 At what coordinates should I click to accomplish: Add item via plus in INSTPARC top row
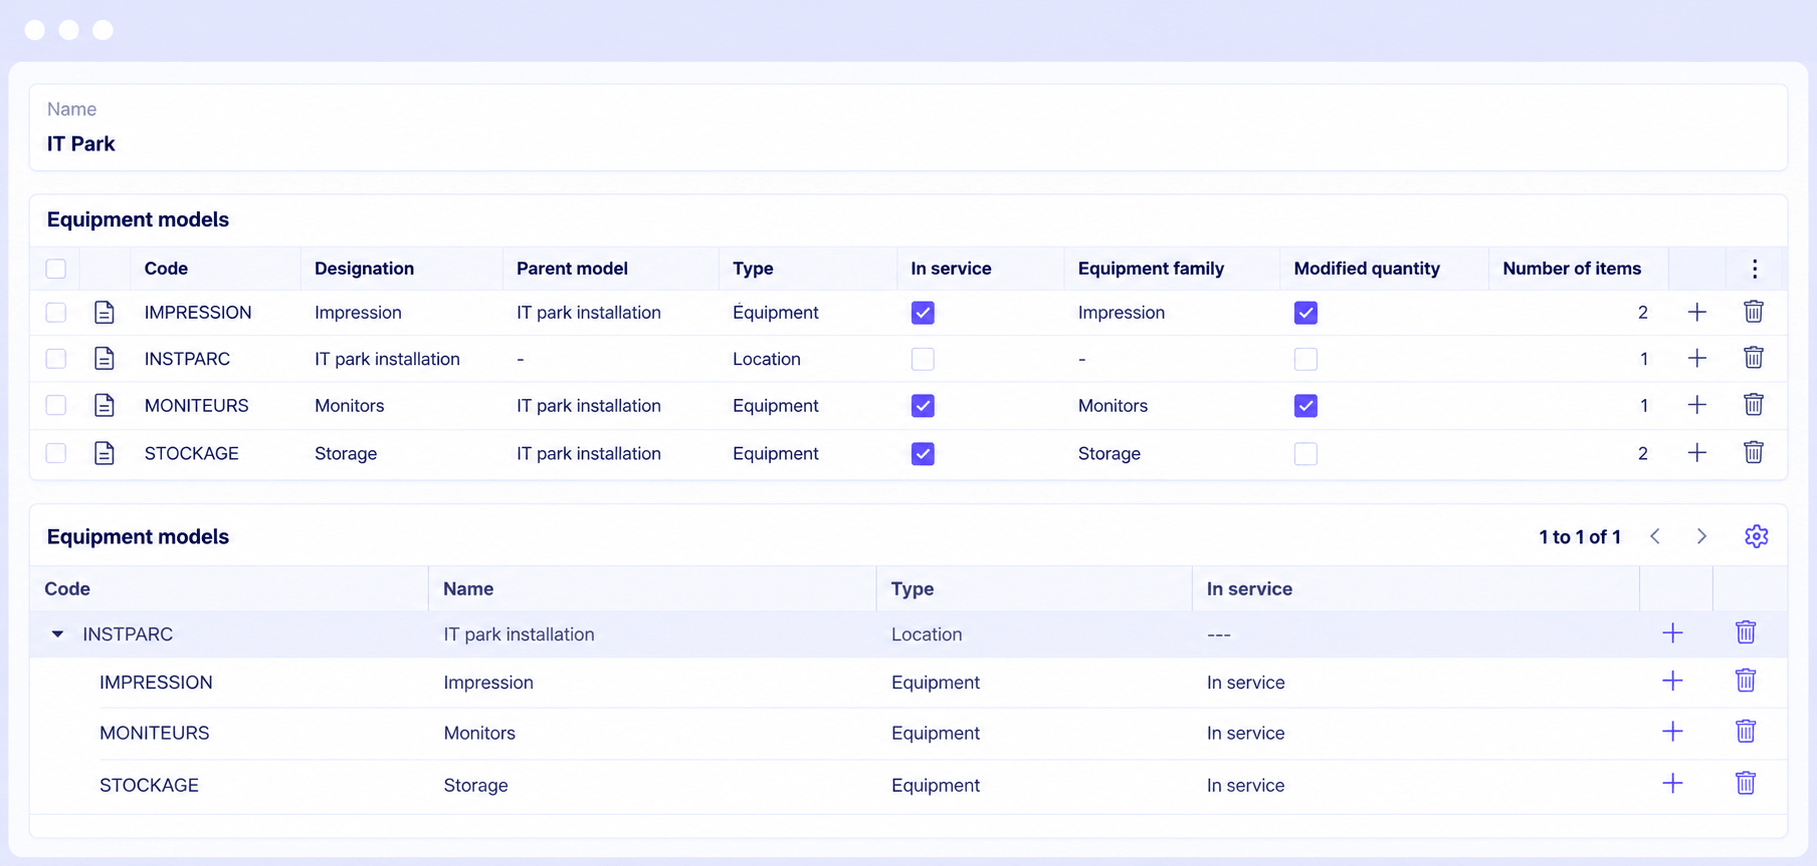click(1697, 358)
